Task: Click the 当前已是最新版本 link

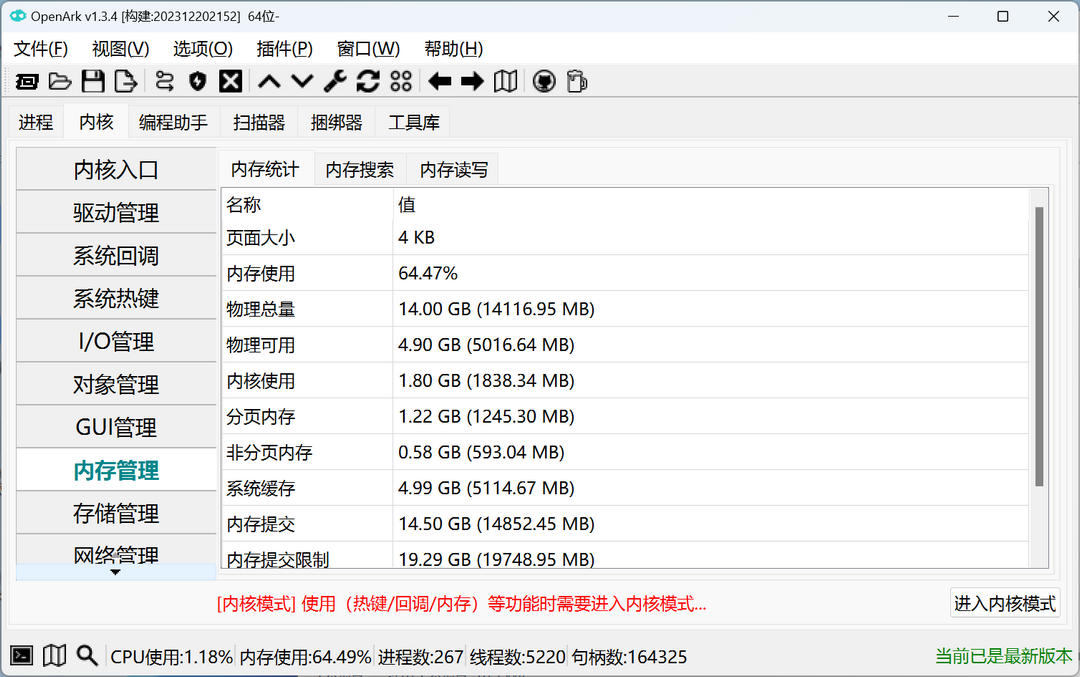Action: coord(1003,656)
